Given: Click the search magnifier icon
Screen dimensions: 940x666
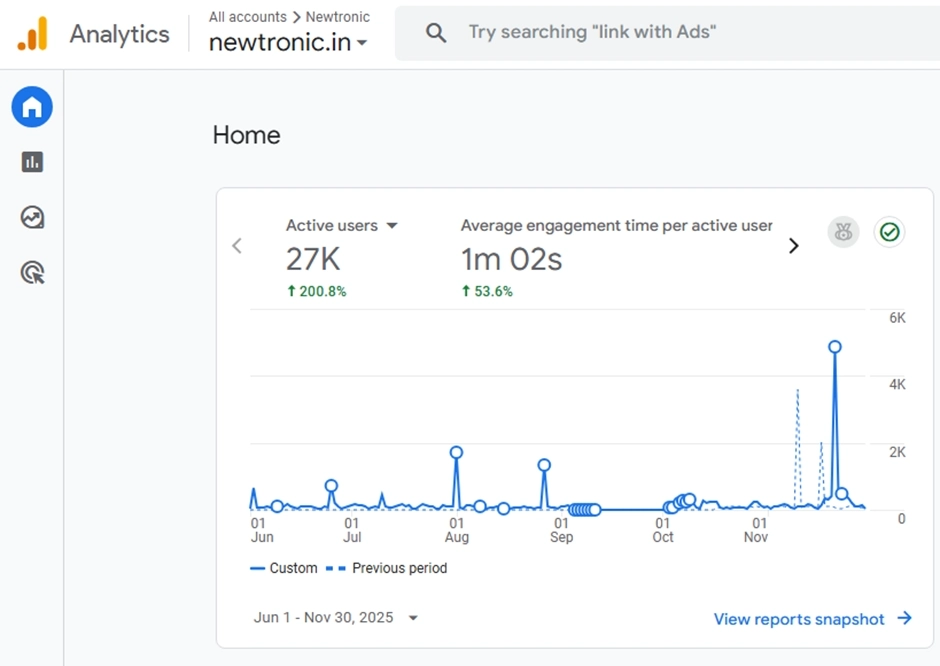Looking at the screenshot, I should [436, 33].
